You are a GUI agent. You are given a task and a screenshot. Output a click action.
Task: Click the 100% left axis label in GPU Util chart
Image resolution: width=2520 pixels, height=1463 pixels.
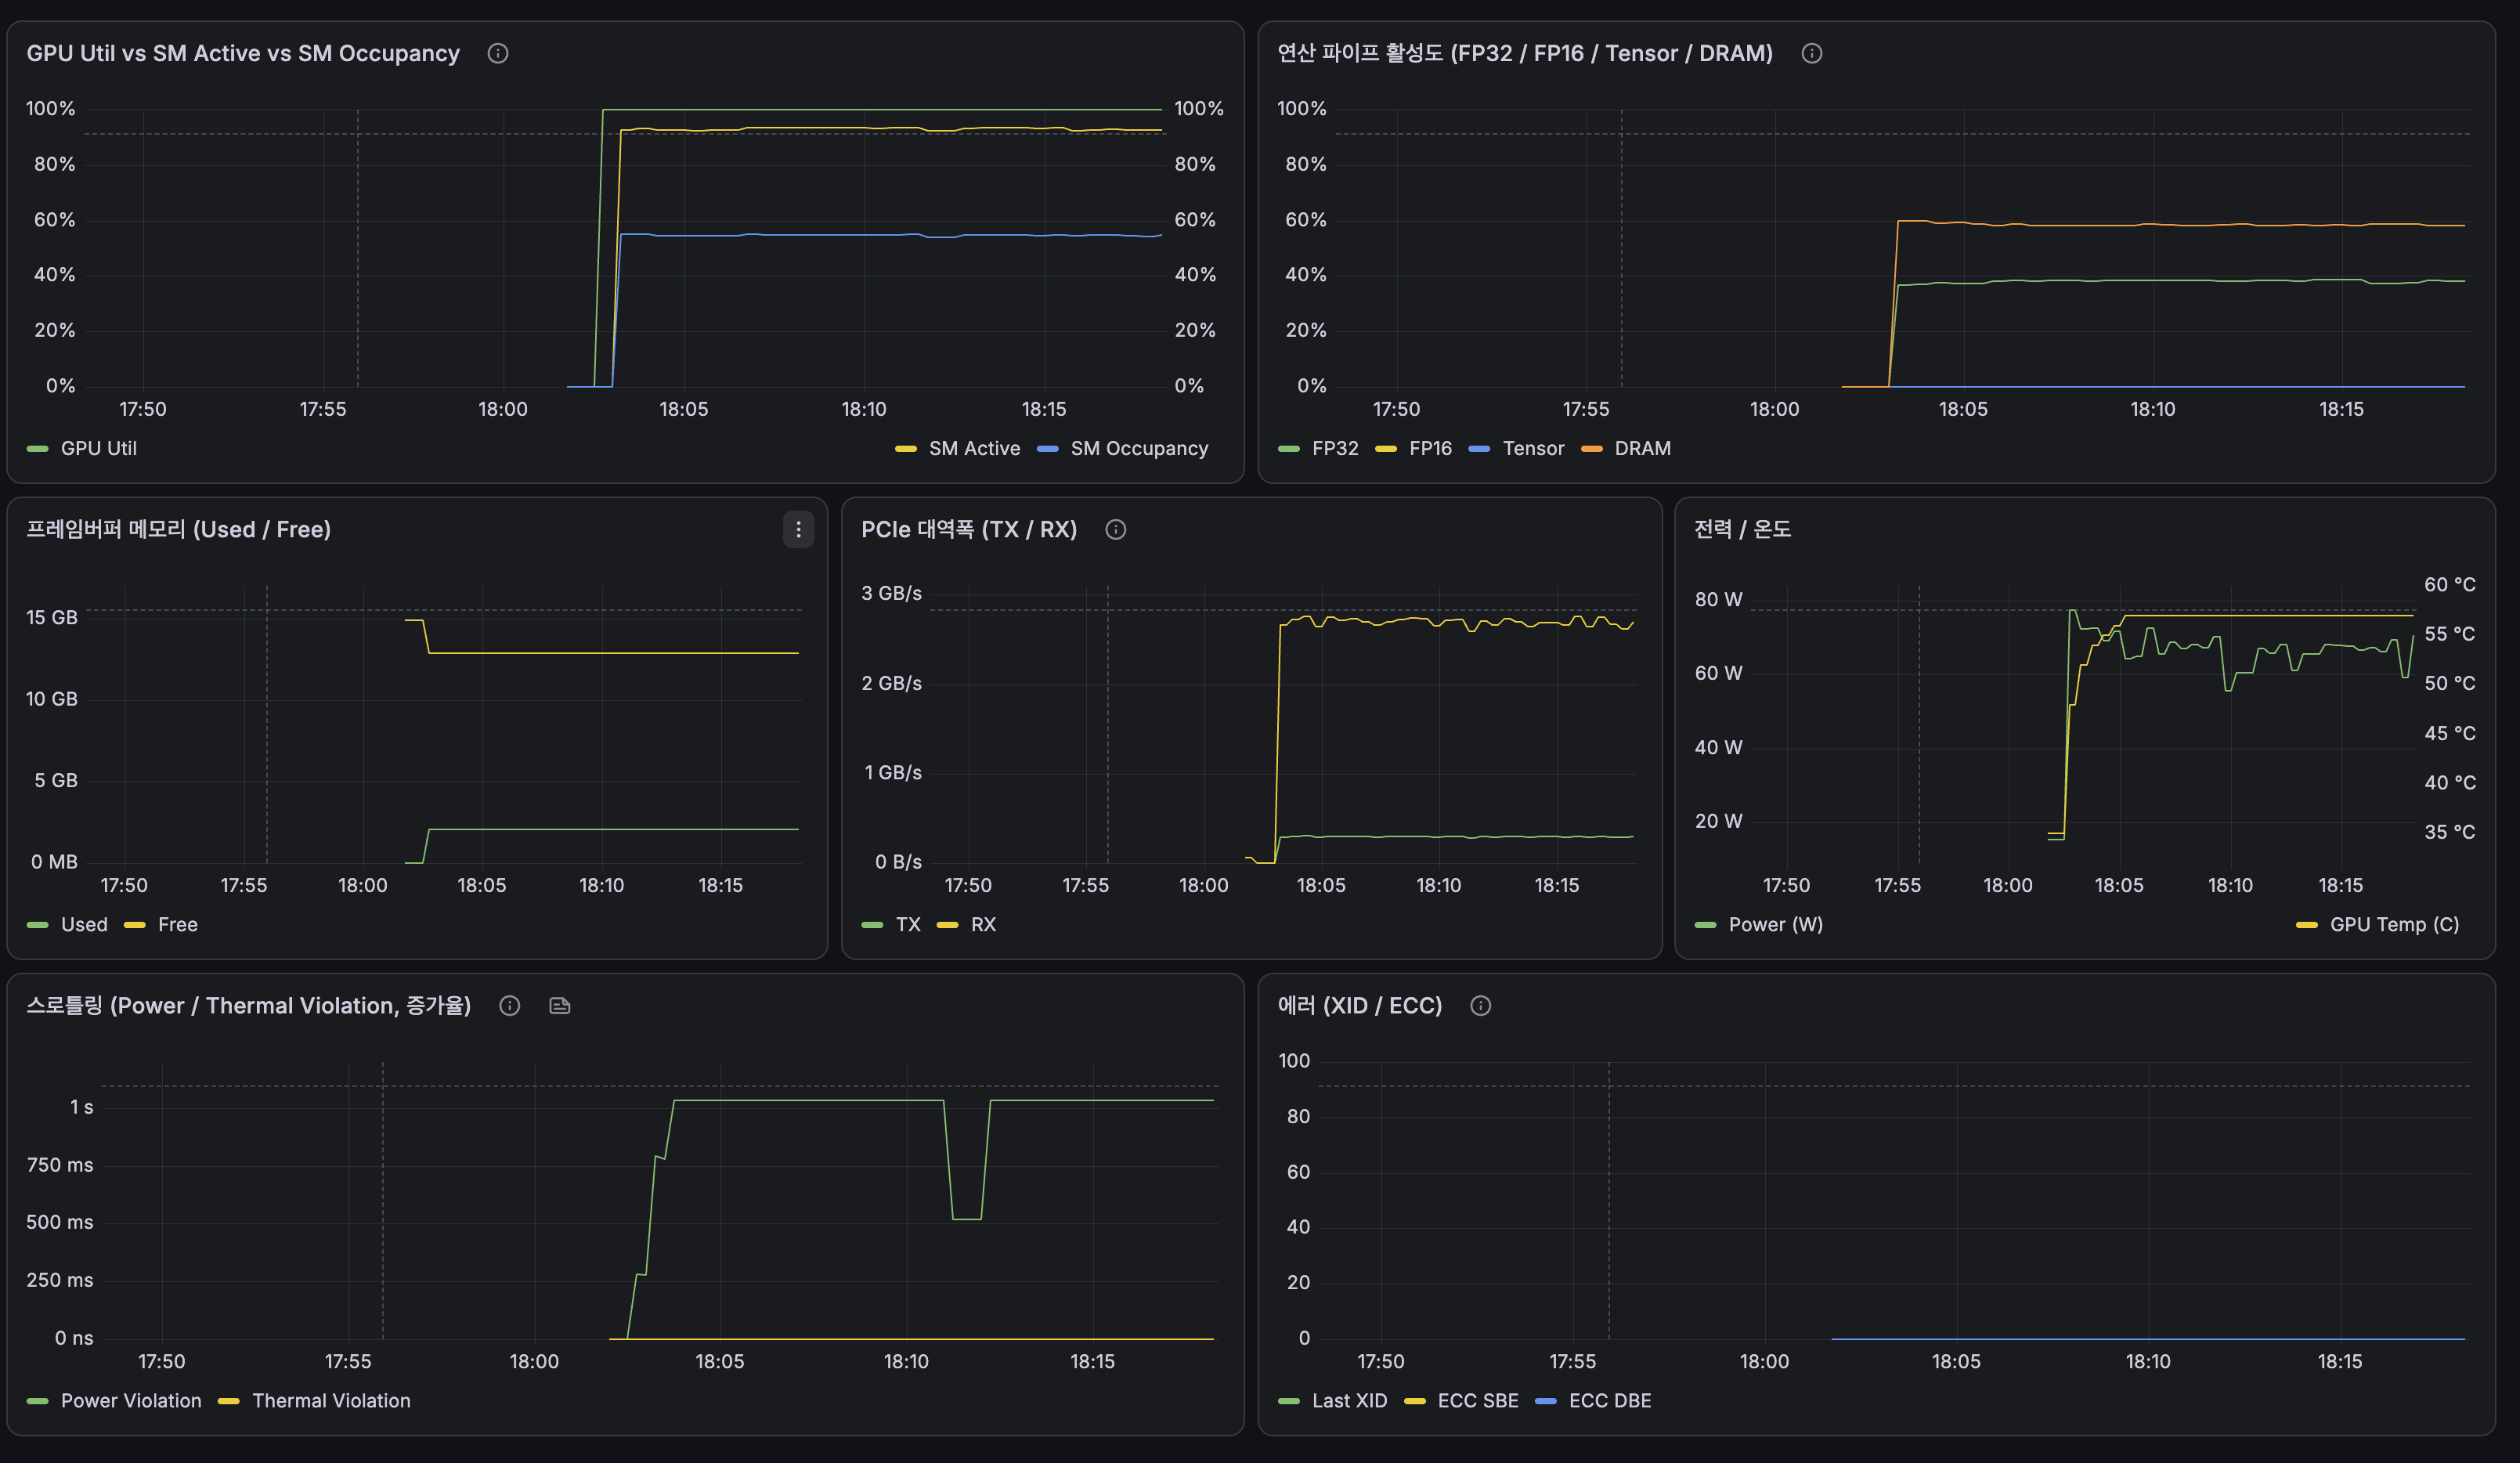click(50, 109)
